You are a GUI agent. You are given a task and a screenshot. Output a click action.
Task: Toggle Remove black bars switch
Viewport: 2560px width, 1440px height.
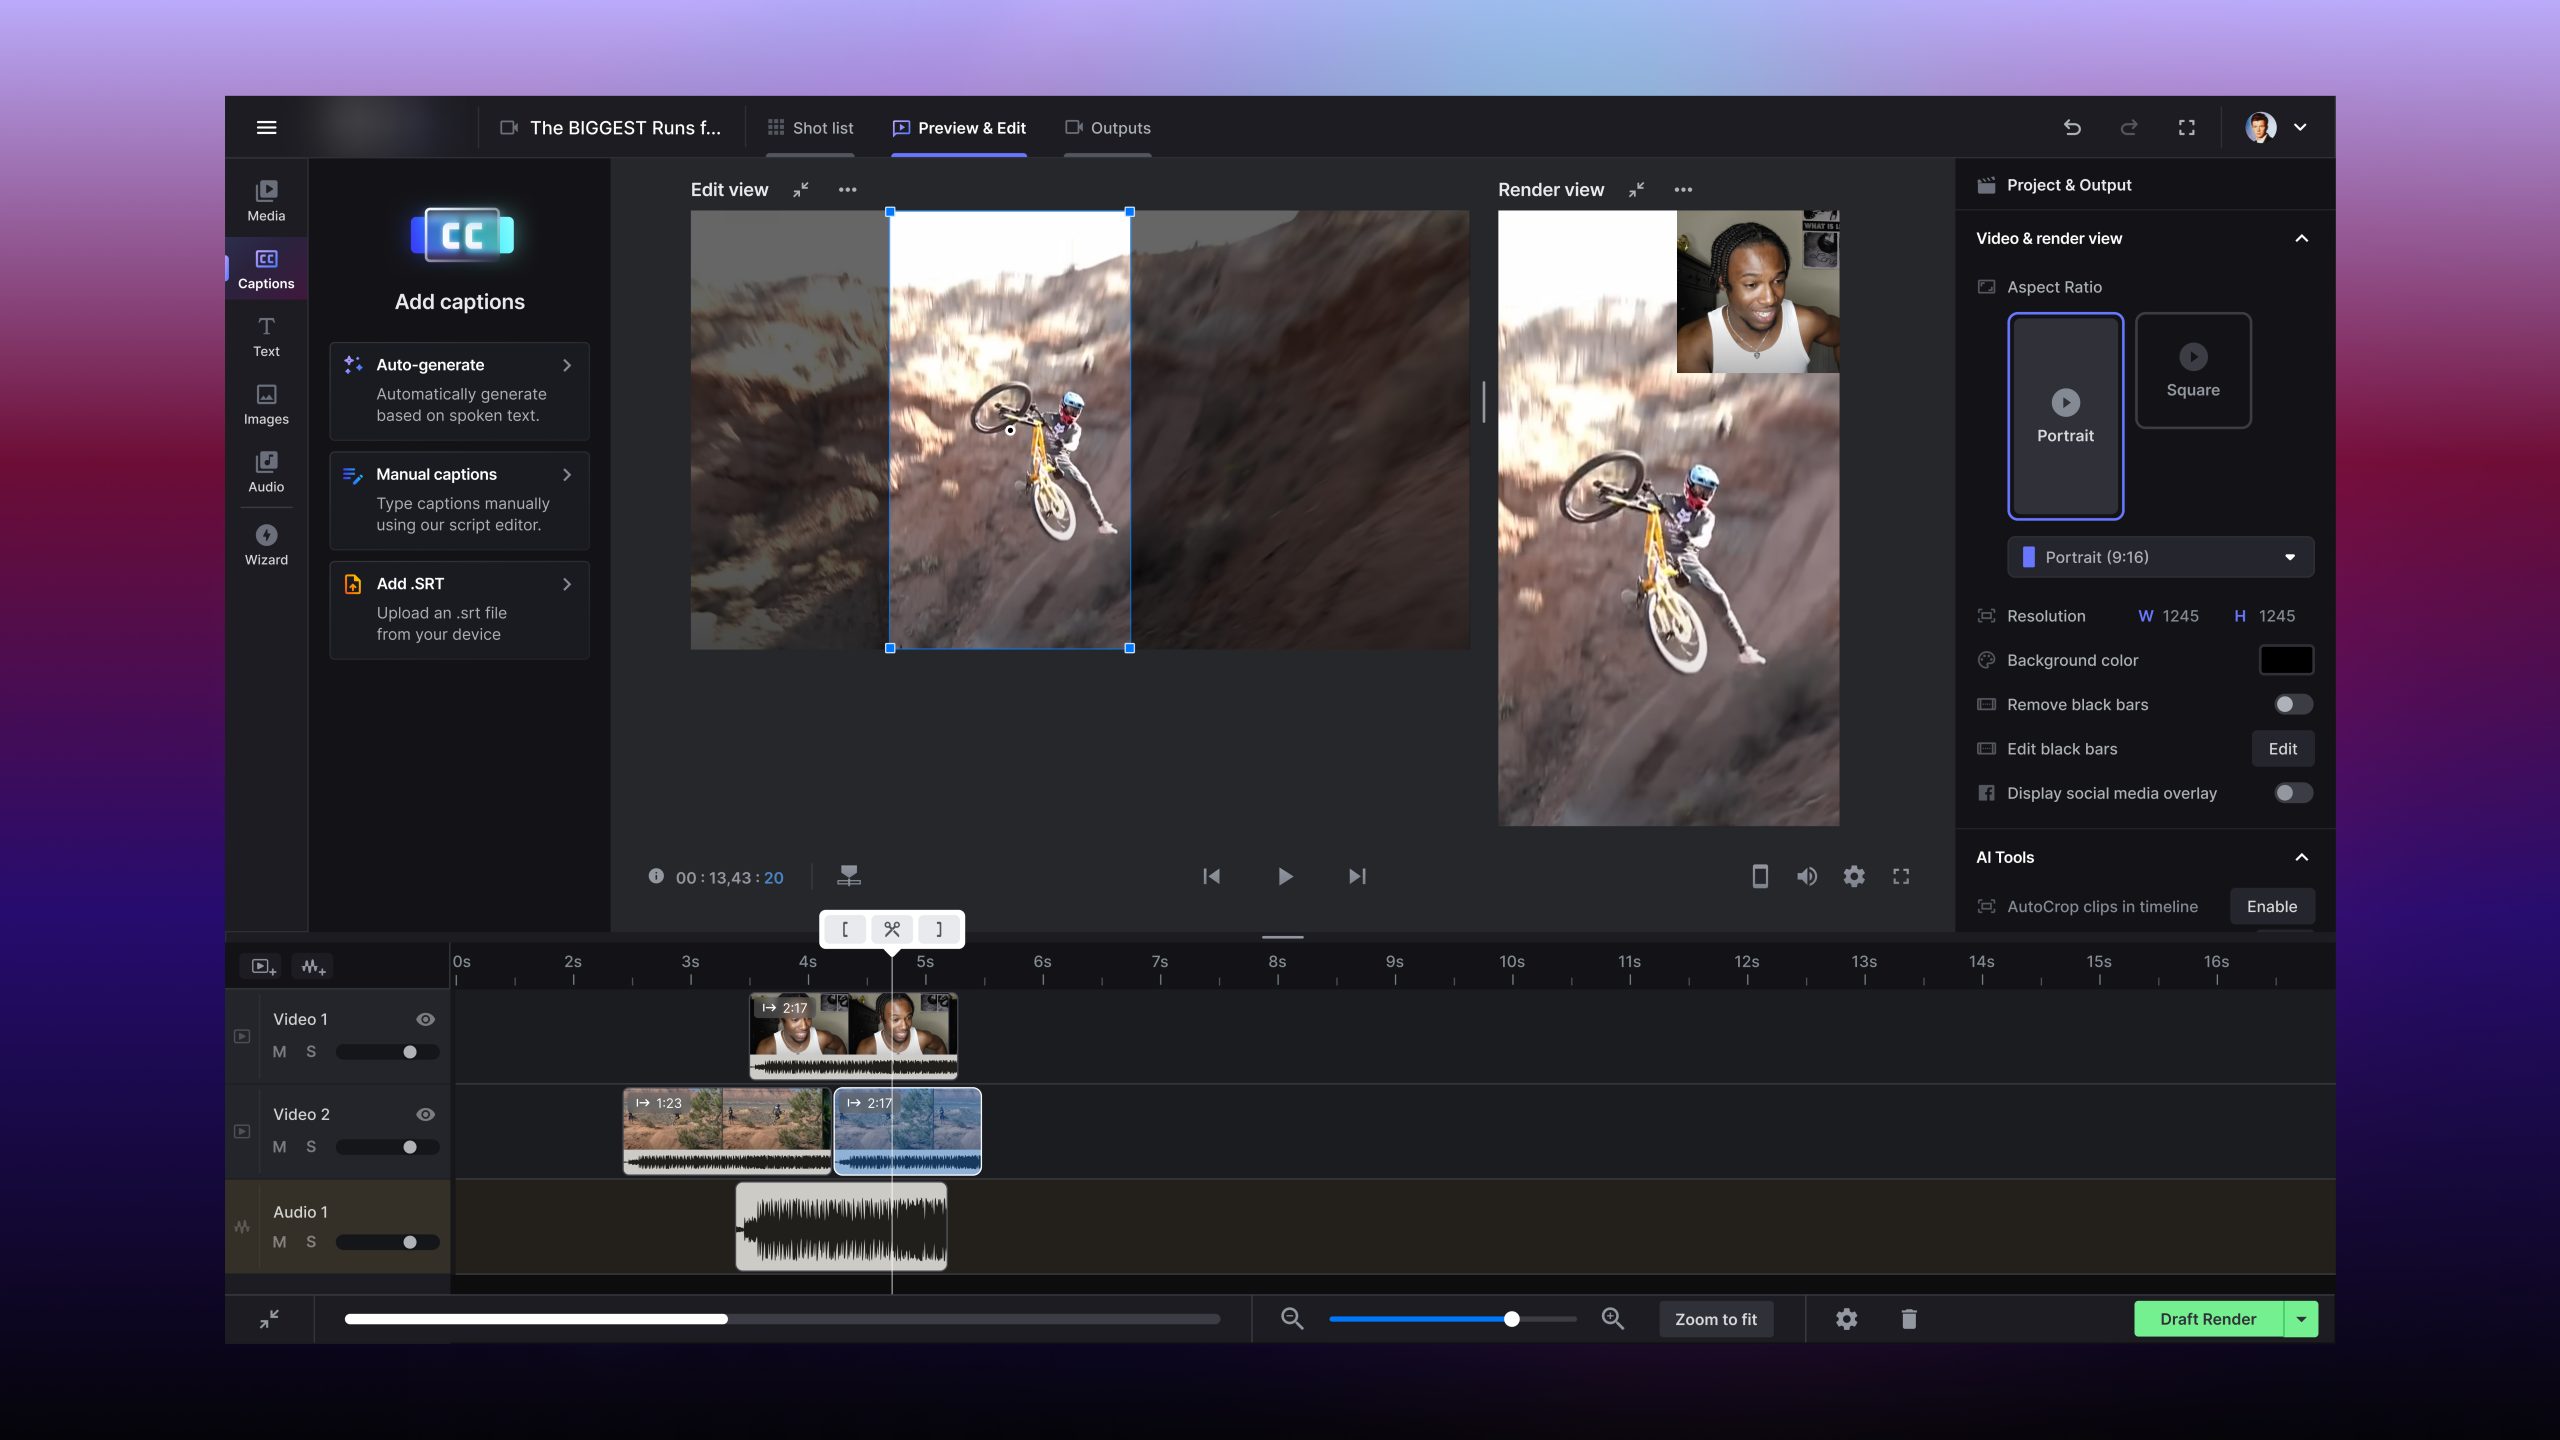[2292, 705]
